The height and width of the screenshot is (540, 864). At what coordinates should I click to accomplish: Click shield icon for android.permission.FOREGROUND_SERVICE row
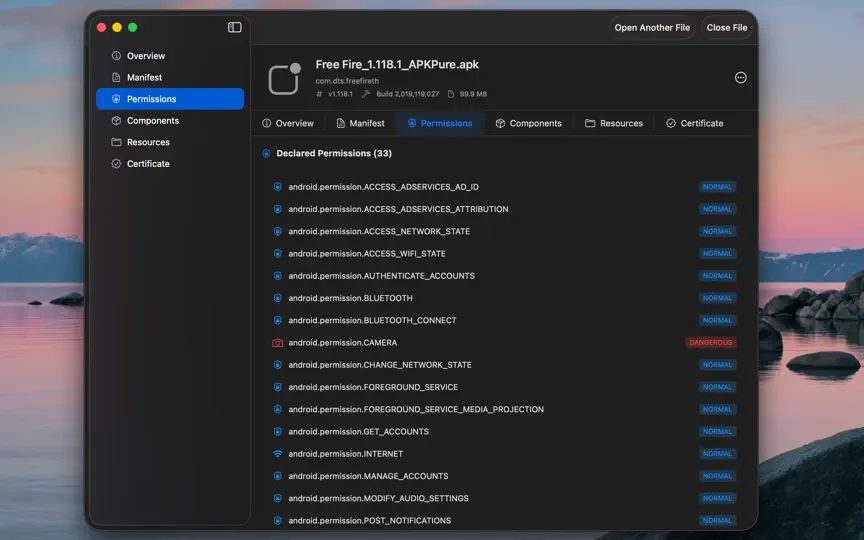278,387
